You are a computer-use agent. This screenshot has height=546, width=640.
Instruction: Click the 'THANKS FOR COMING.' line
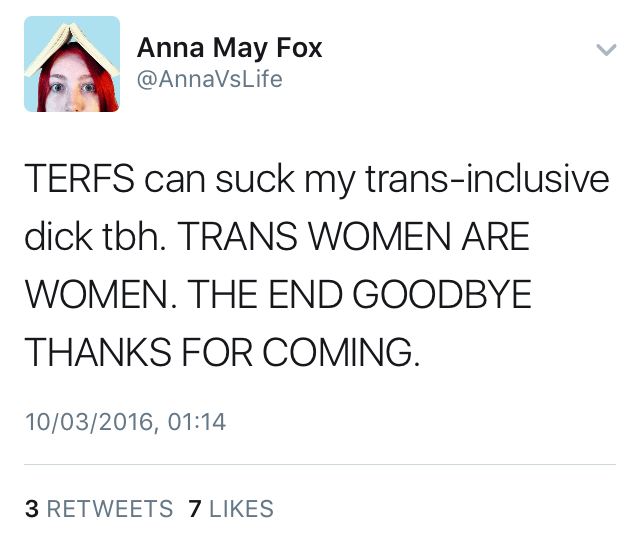pos(221,351)
